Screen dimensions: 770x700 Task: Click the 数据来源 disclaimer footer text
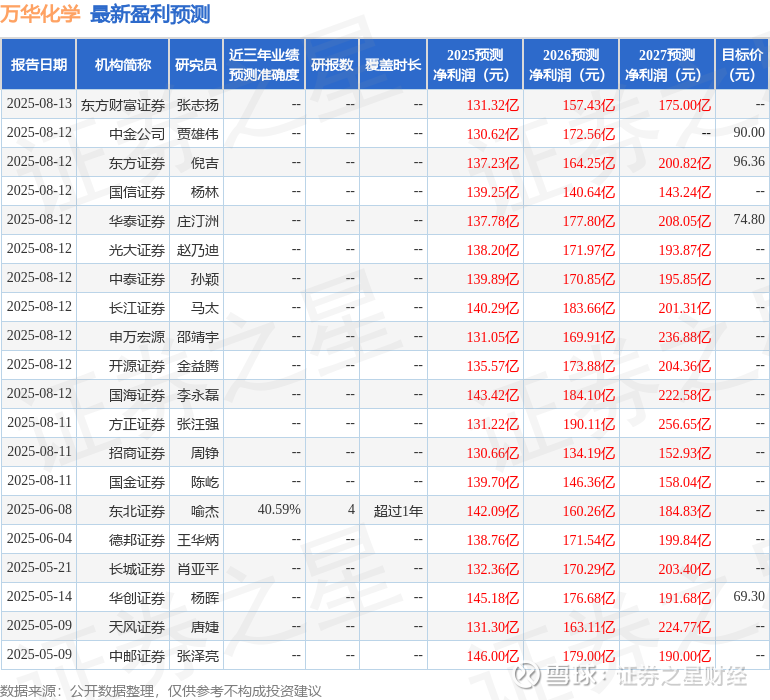[x=161, y=691]
